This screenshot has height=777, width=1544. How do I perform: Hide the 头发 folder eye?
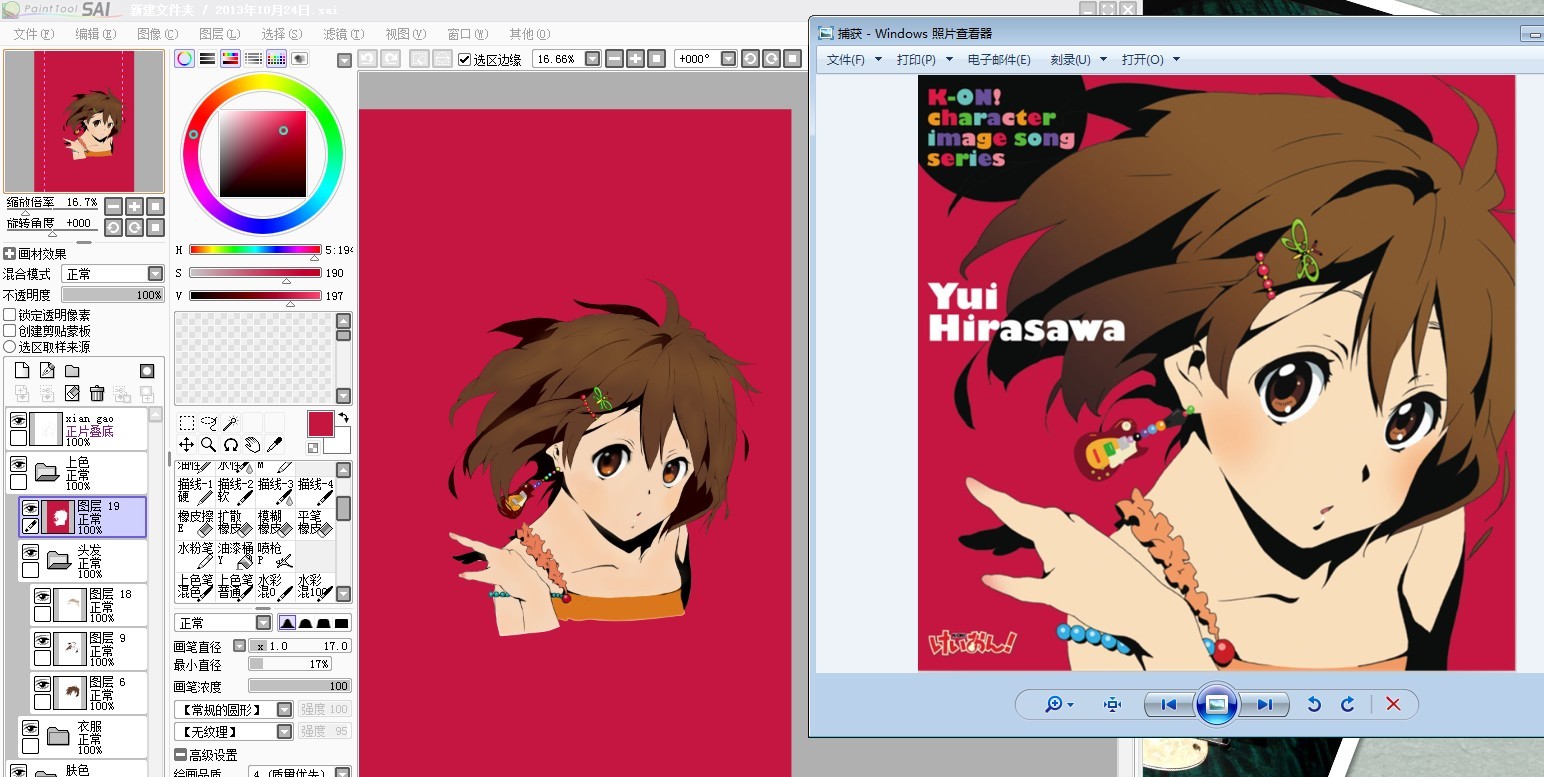click(30, 552)
